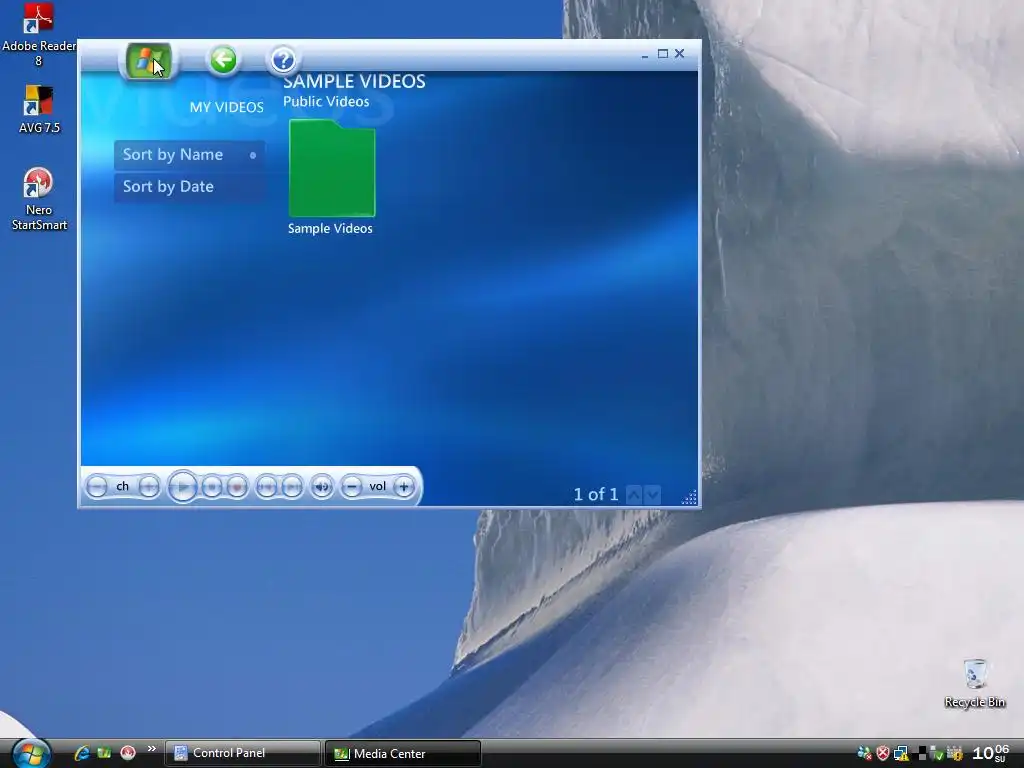
Task: Click the Public Videos subtitle
Action: (x=326, y=101)
